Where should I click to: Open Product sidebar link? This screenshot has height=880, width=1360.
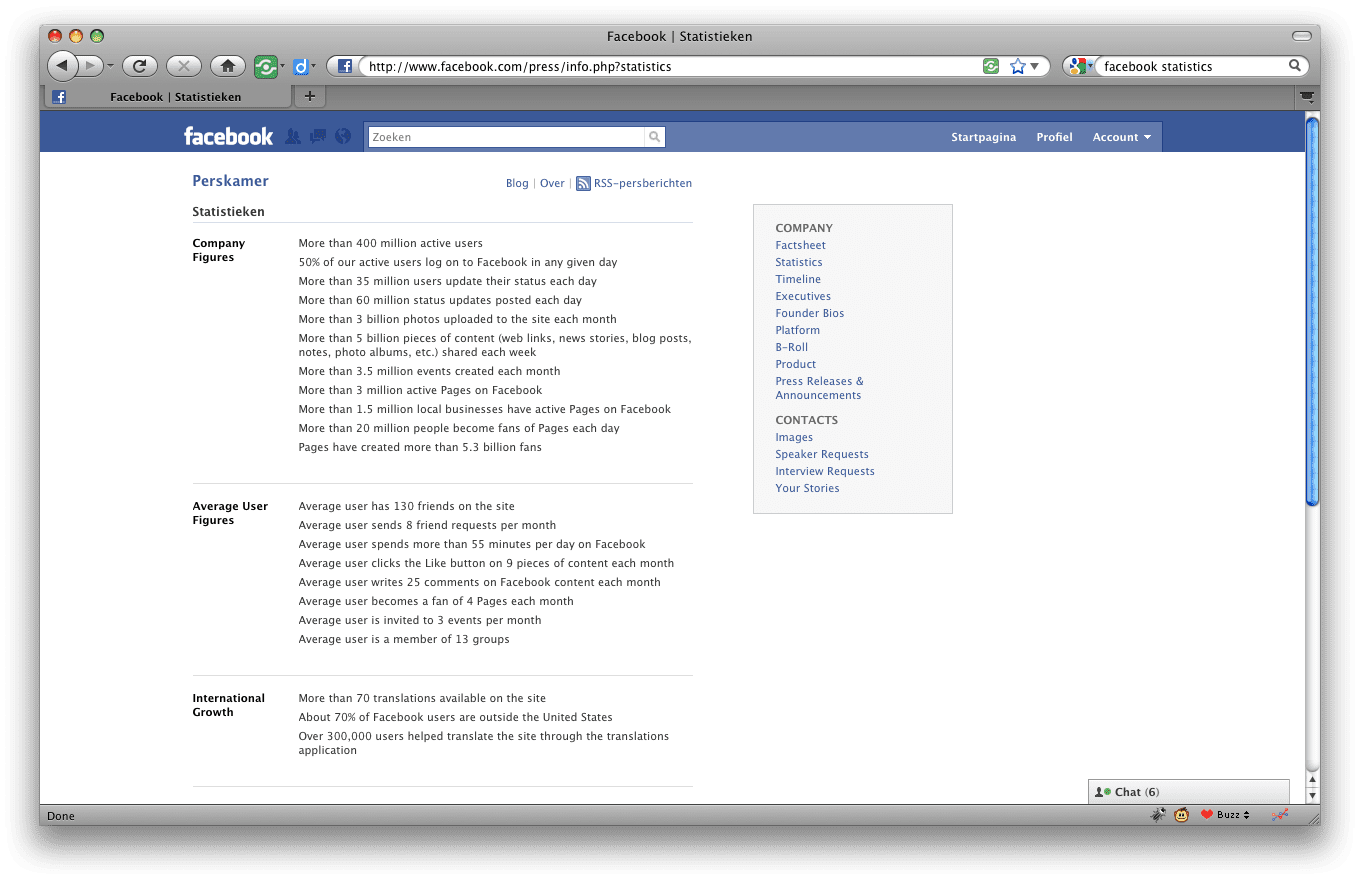(x=795, y=364)
